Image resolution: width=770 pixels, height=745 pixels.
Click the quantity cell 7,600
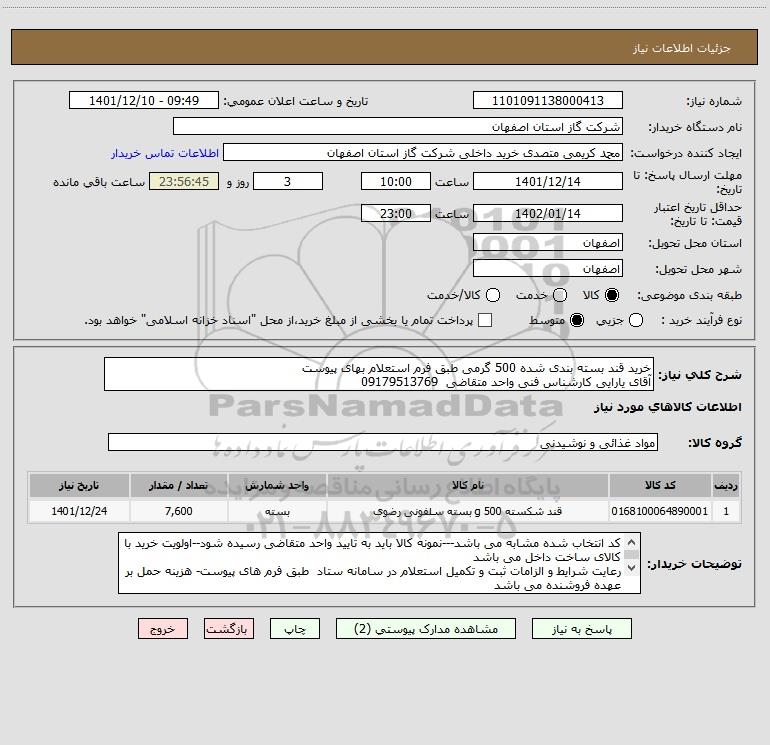pos(179,511)
